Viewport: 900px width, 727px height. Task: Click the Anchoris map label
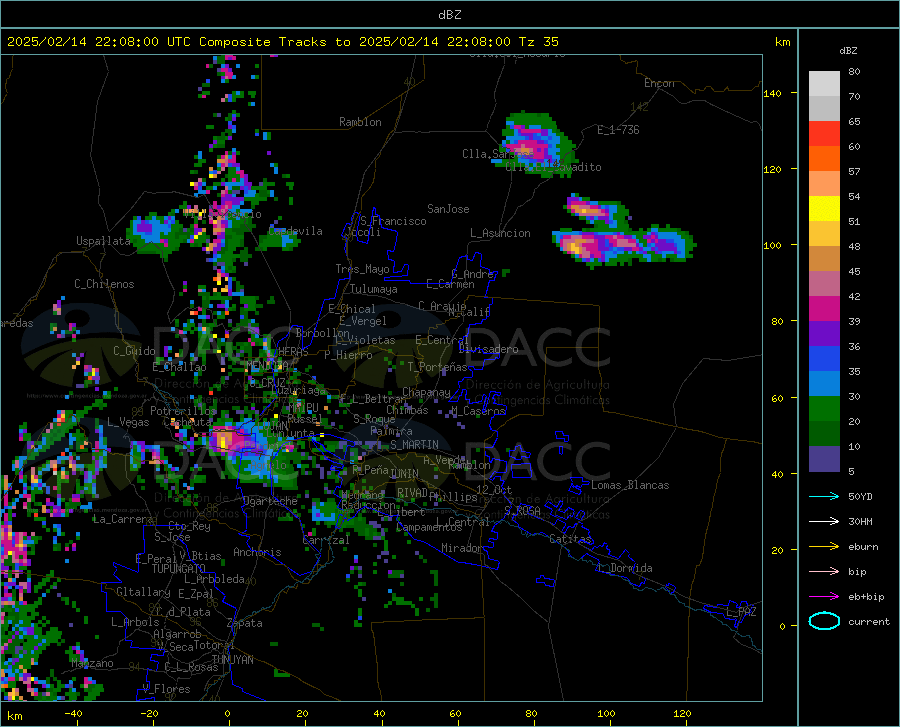click(257, 552)
